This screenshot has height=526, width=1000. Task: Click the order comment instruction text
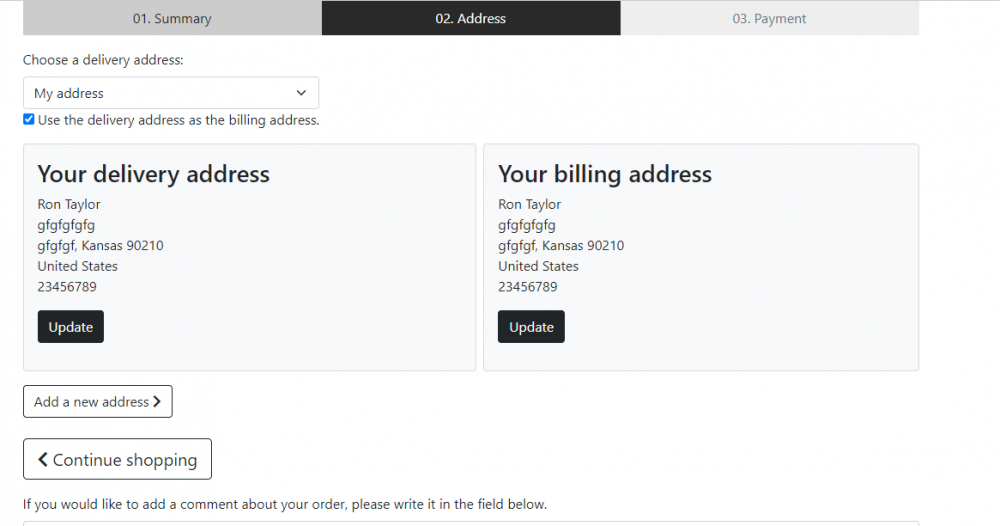pyautogui.click(x=285, y=504)
